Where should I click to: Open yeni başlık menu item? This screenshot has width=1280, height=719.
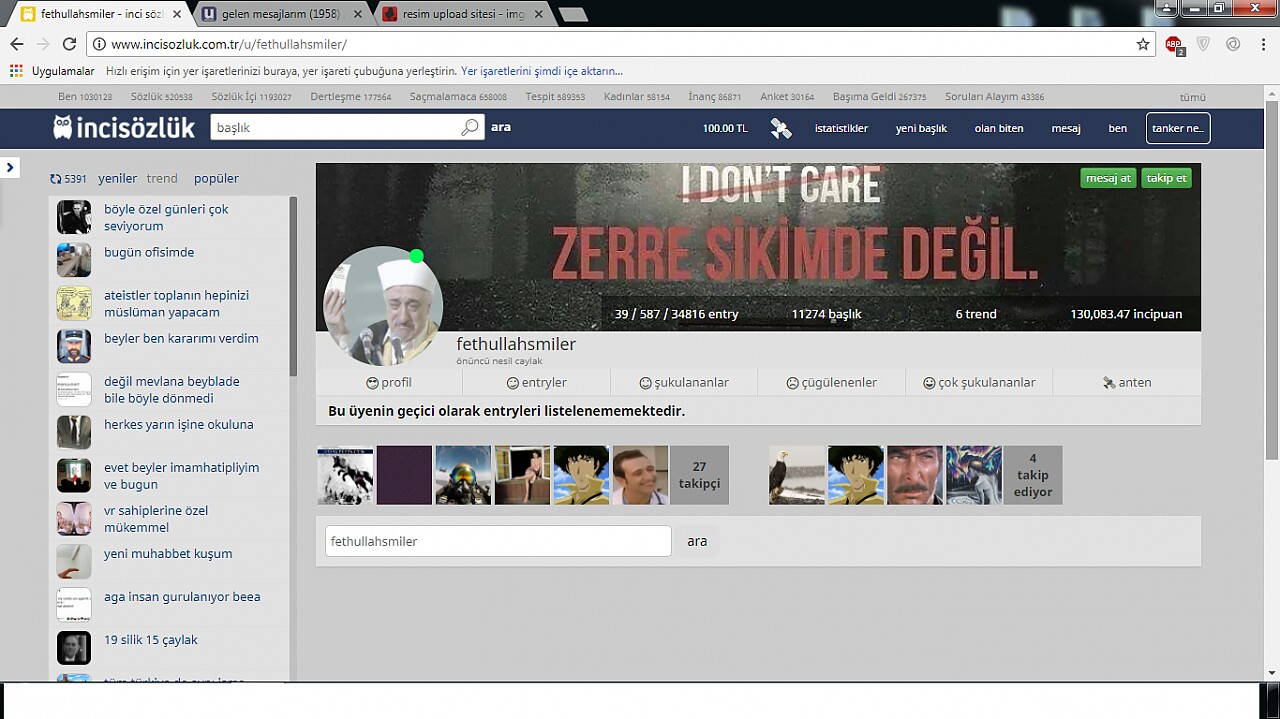921,128
